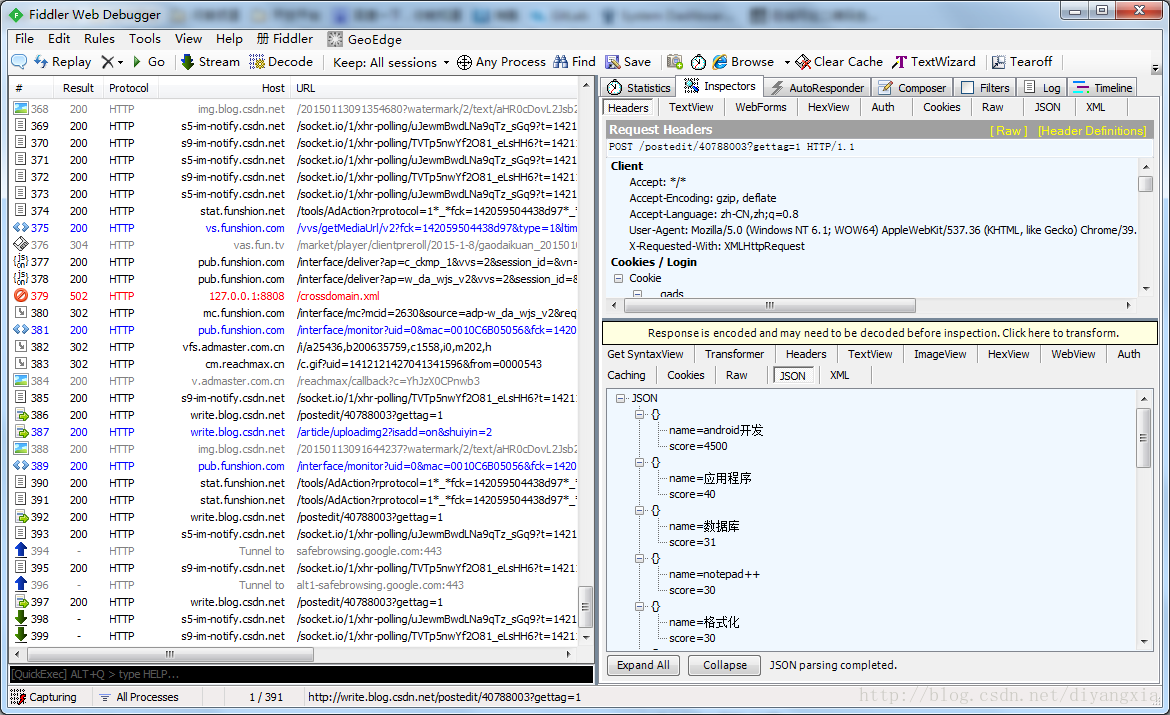
Task: Click the comment balloon toolbar icon
Action: [19, 62]
